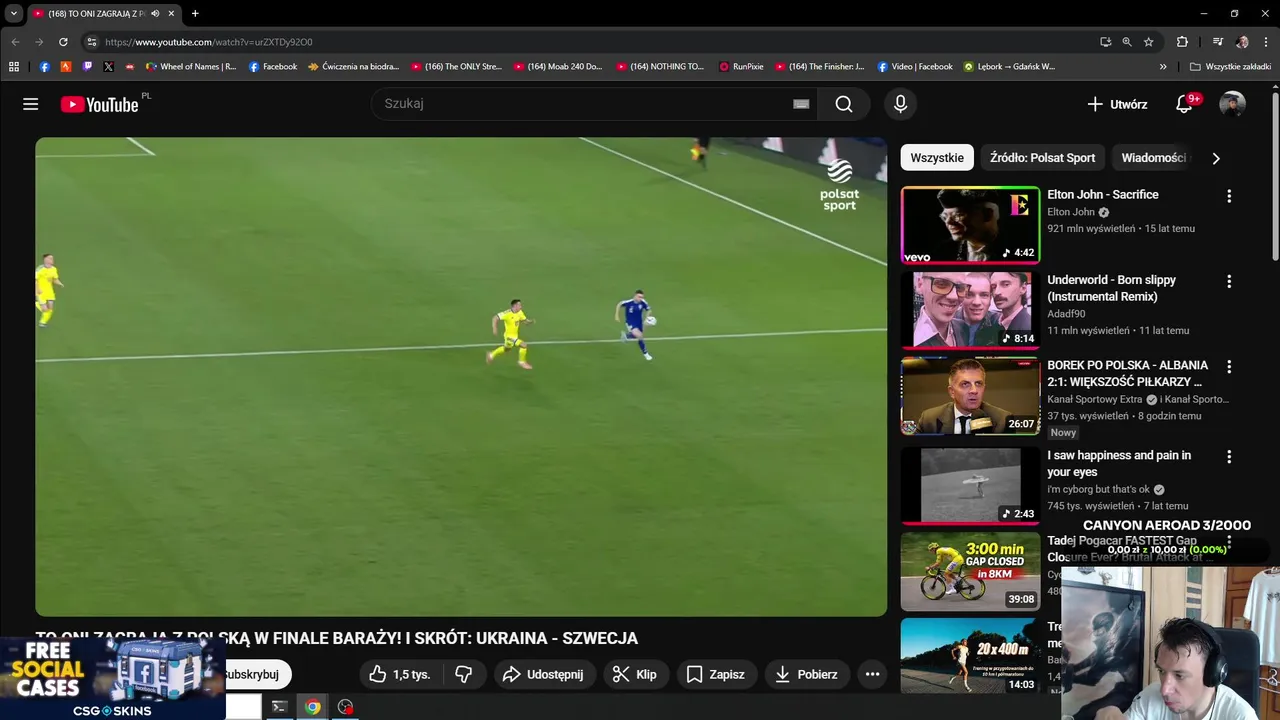The height and width of the screenshot is (720, 1280).
Task: Open the on-screen keyboard icon in search box
Action: [x=801, y=104]
